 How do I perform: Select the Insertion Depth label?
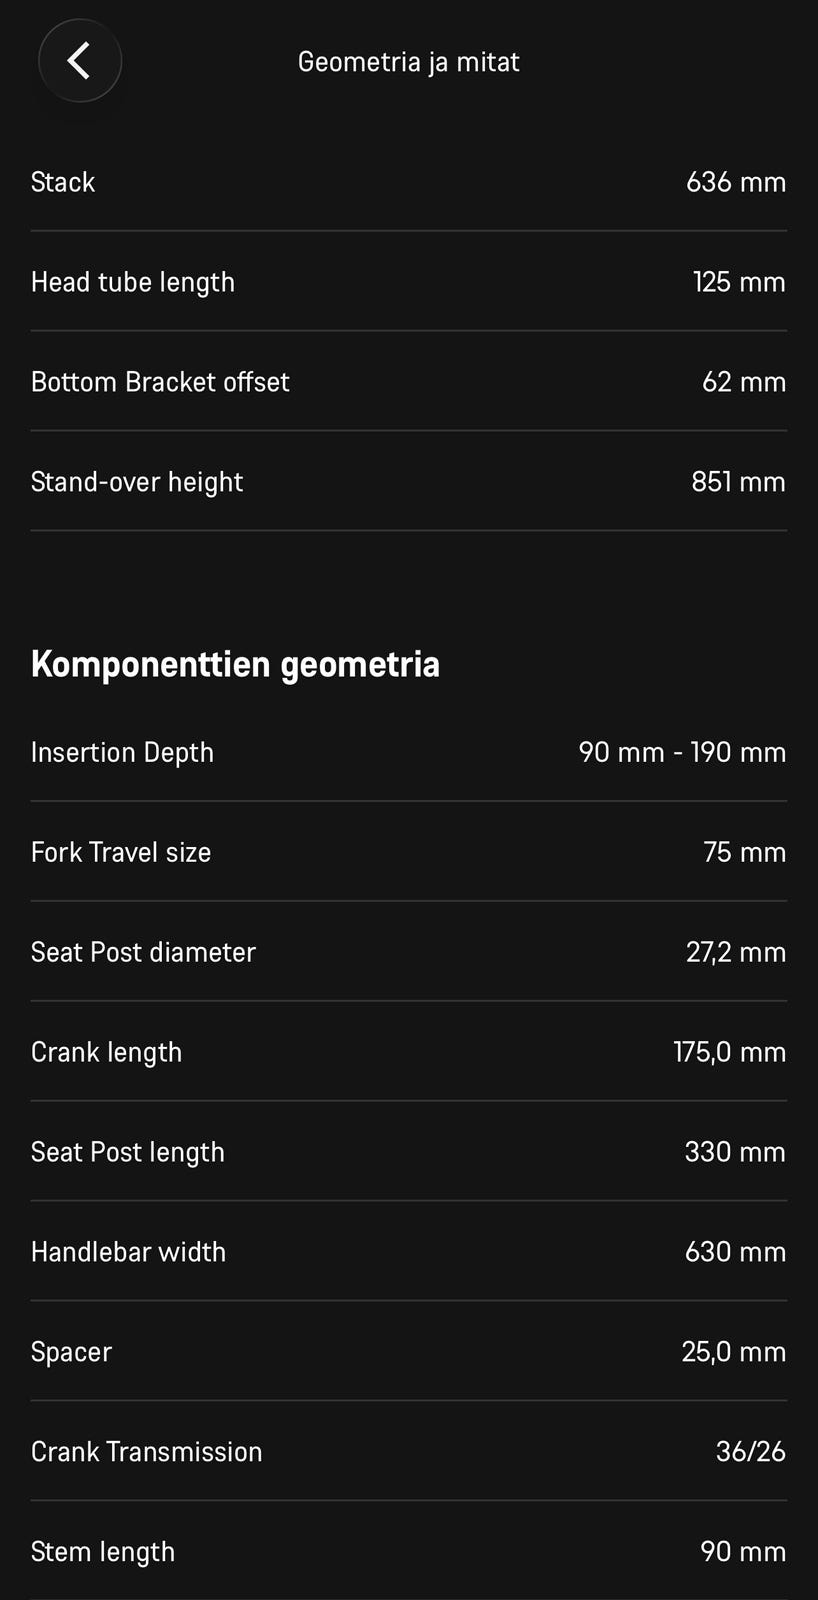[122, 752]
